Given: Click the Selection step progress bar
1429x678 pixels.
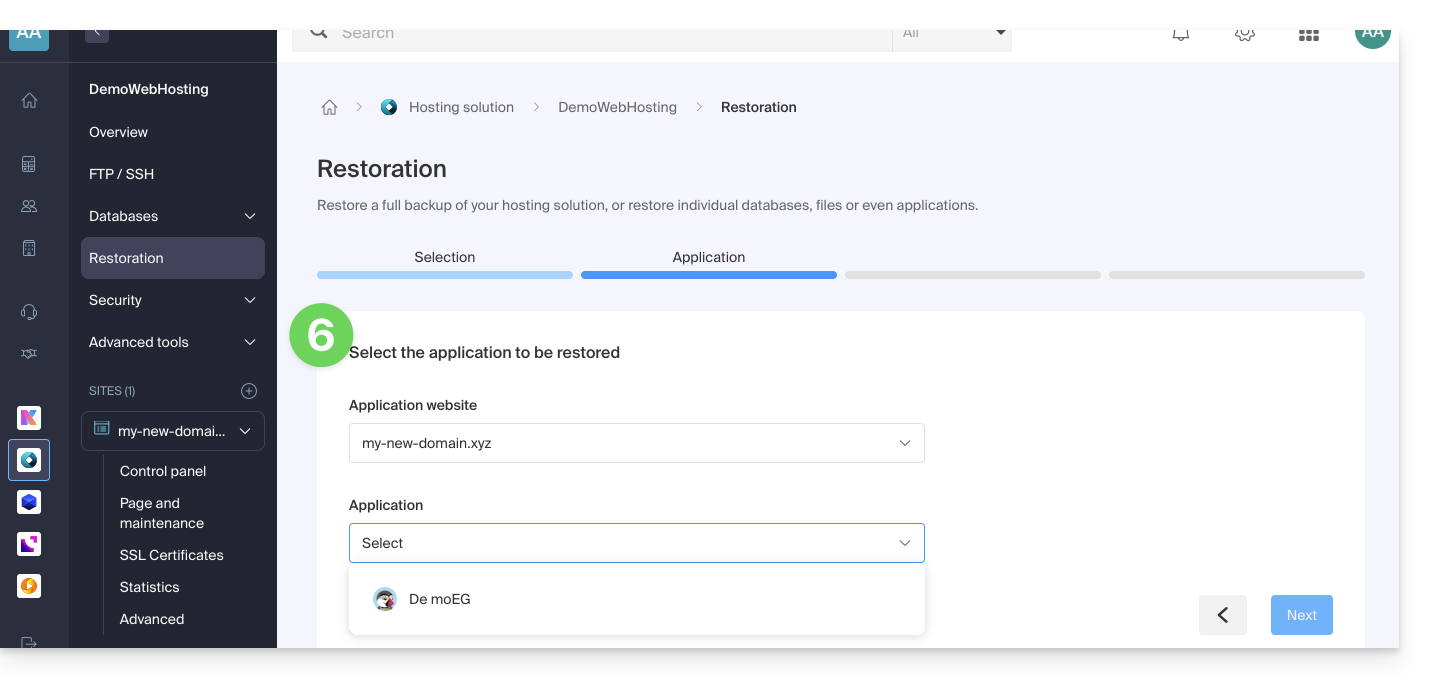Looking at the screenshot, I should click(x=444, y=274).
